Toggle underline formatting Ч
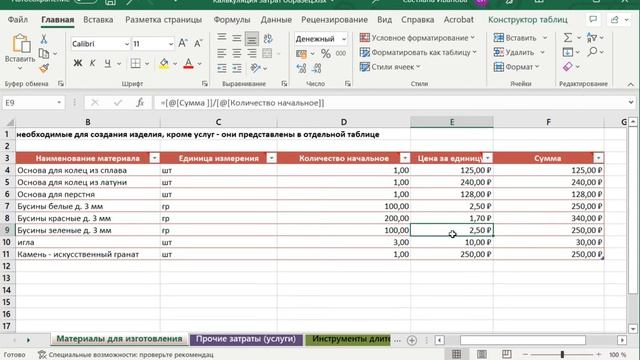This screenshot has width=640, height=360. [107, 63]
